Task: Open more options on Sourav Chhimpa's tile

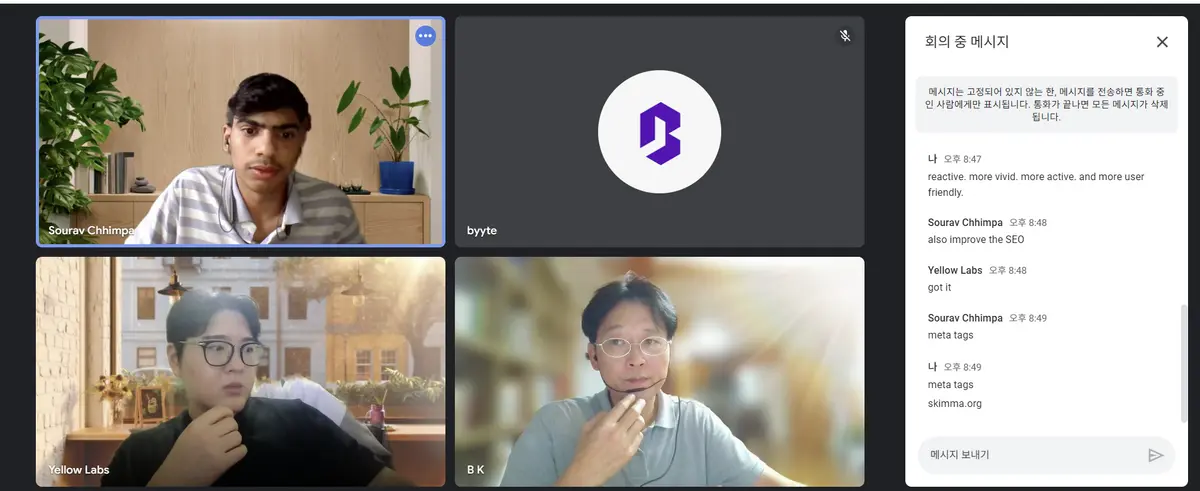Action: pos(426,36)
